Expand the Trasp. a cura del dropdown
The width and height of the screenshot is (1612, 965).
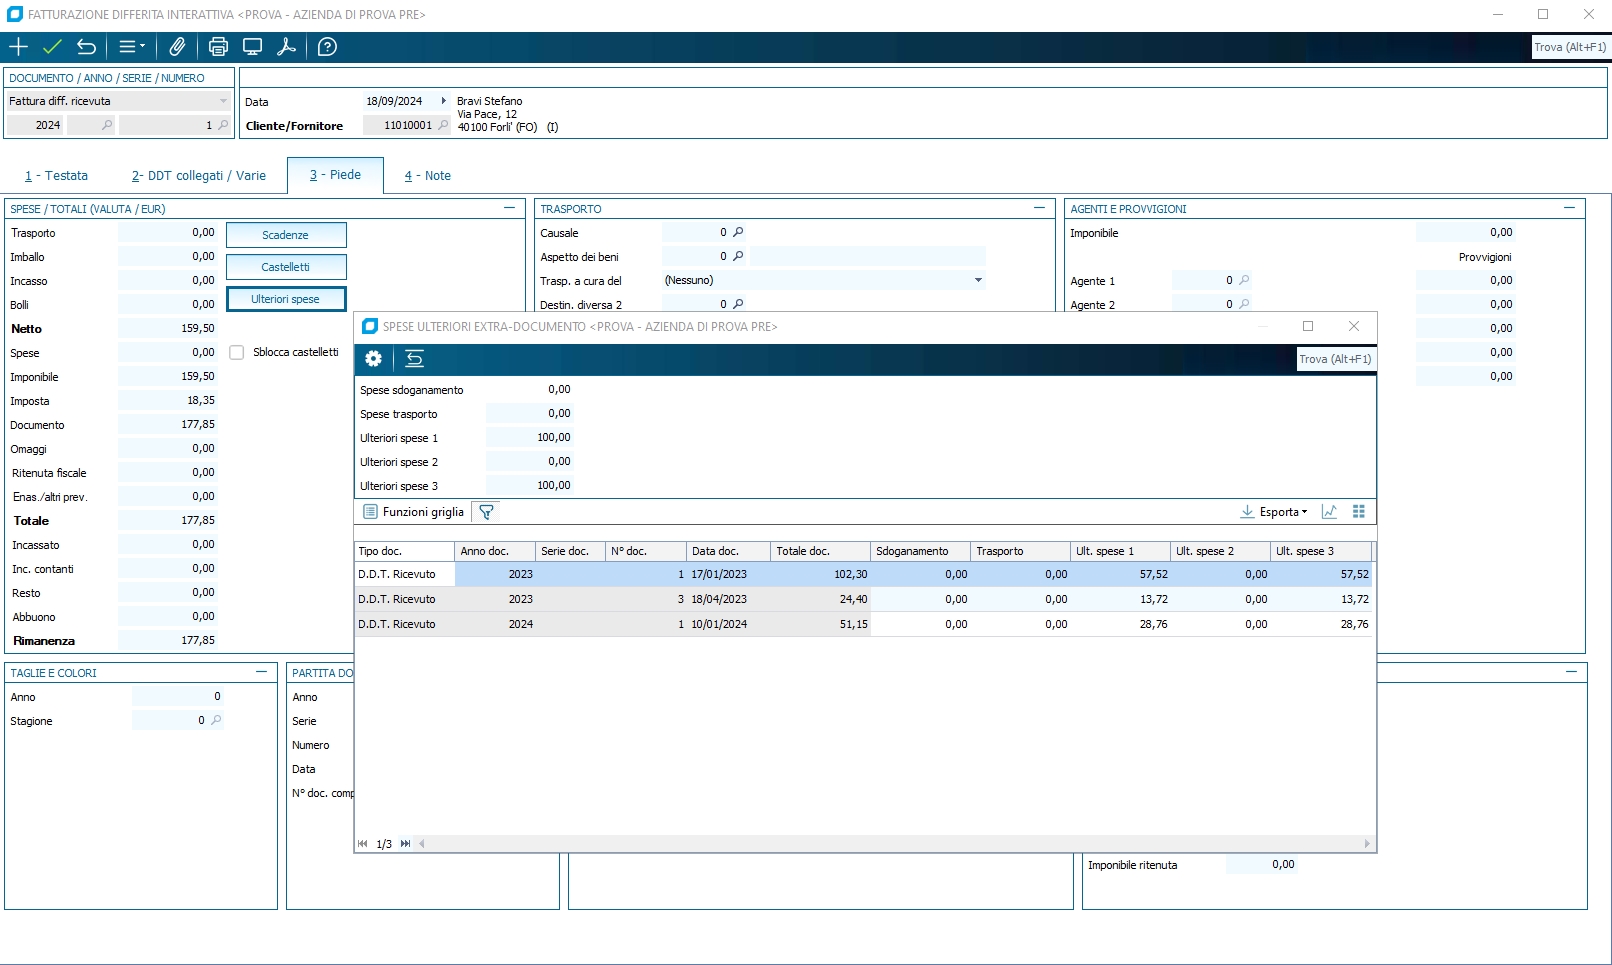point(977,281)
